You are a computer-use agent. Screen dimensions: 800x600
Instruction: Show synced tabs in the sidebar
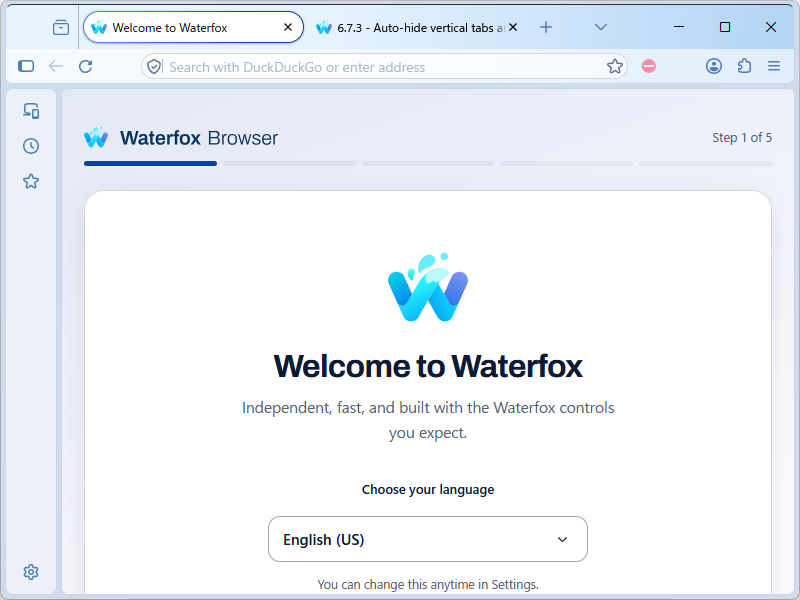(31, 111)
